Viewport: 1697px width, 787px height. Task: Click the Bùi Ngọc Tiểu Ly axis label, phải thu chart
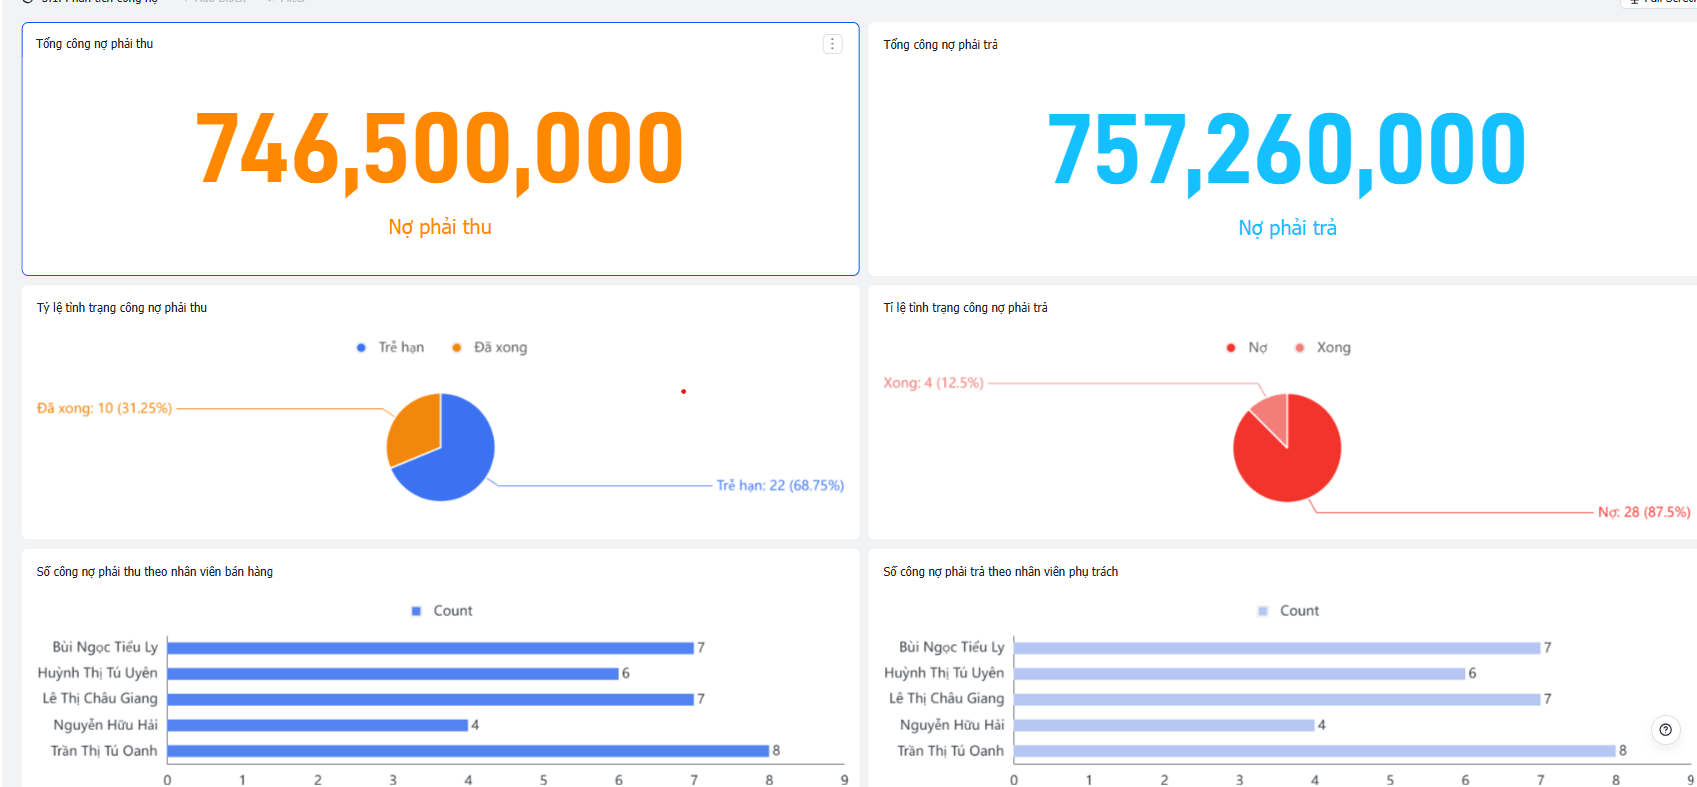(x=105, y=648)
